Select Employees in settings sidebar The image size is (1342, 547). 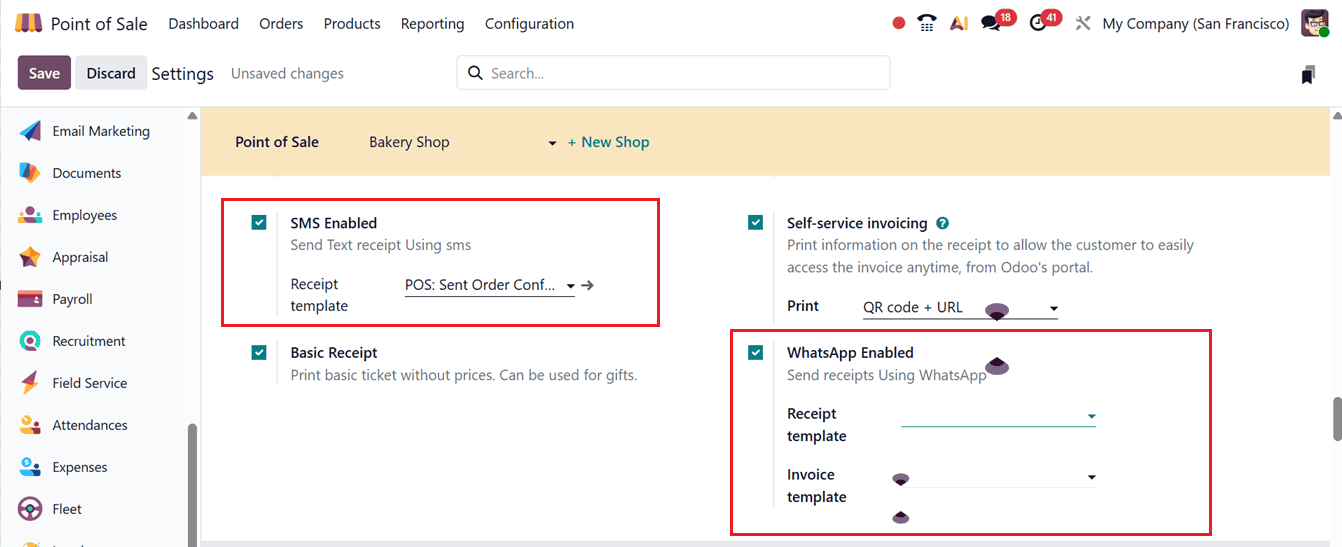point(85,215)
